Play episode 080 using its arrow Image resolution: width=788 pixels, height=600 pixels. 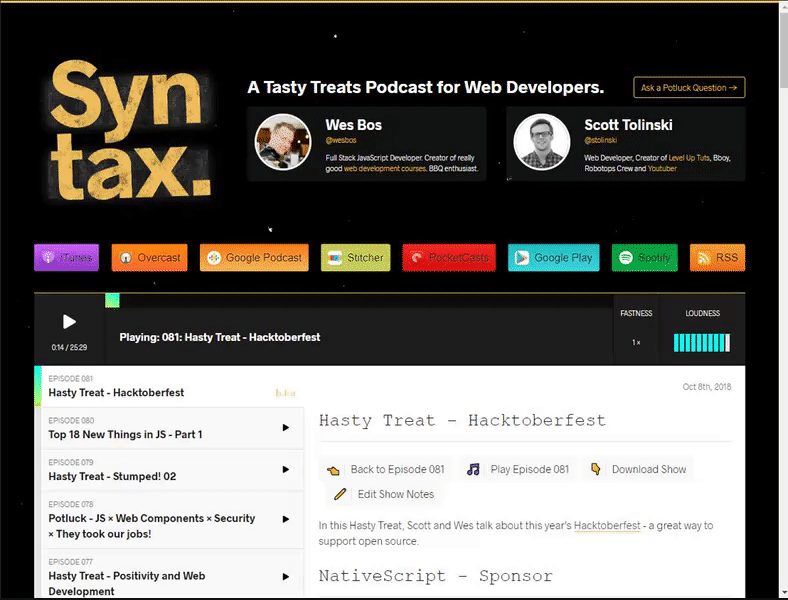(285, 428)
